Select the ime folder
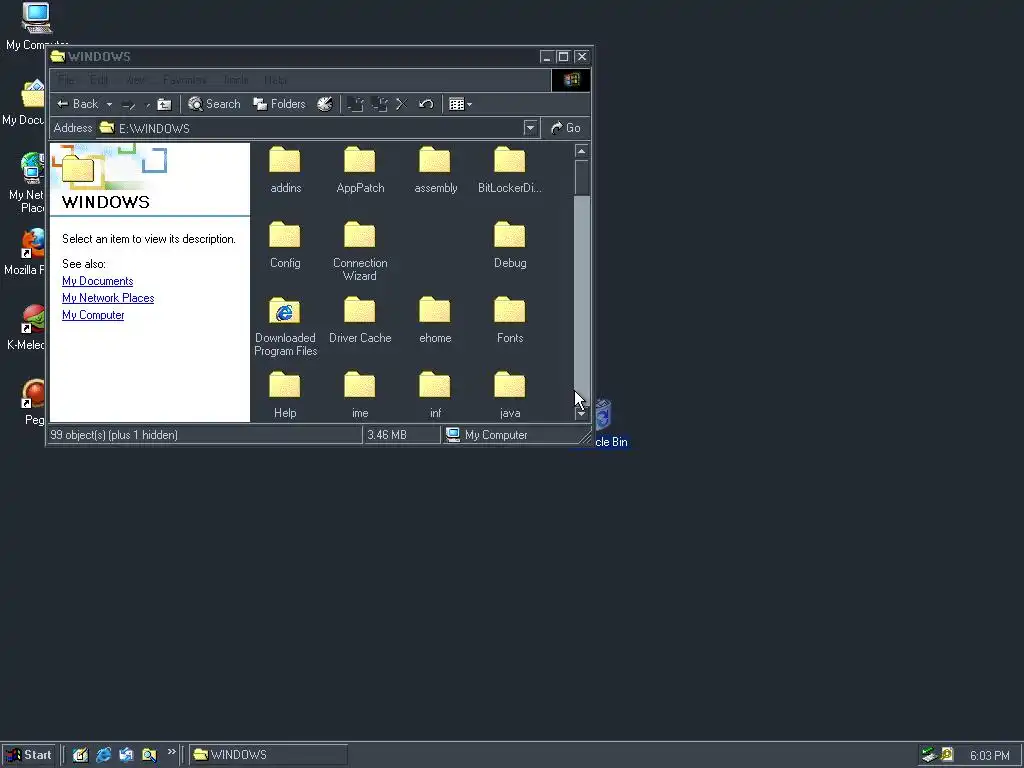Viewport: 1024px width, 768px height. (360, 395)
